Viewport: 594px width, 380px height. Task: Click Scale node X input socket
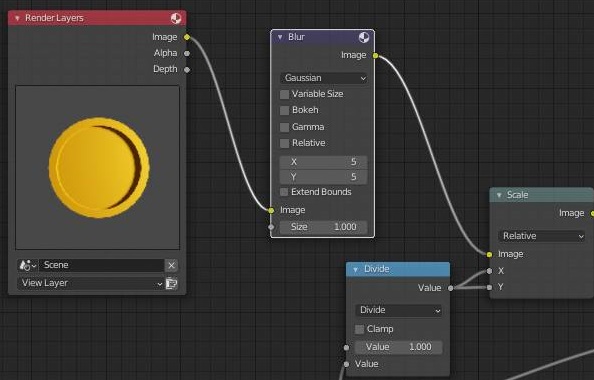click(489, 271)
